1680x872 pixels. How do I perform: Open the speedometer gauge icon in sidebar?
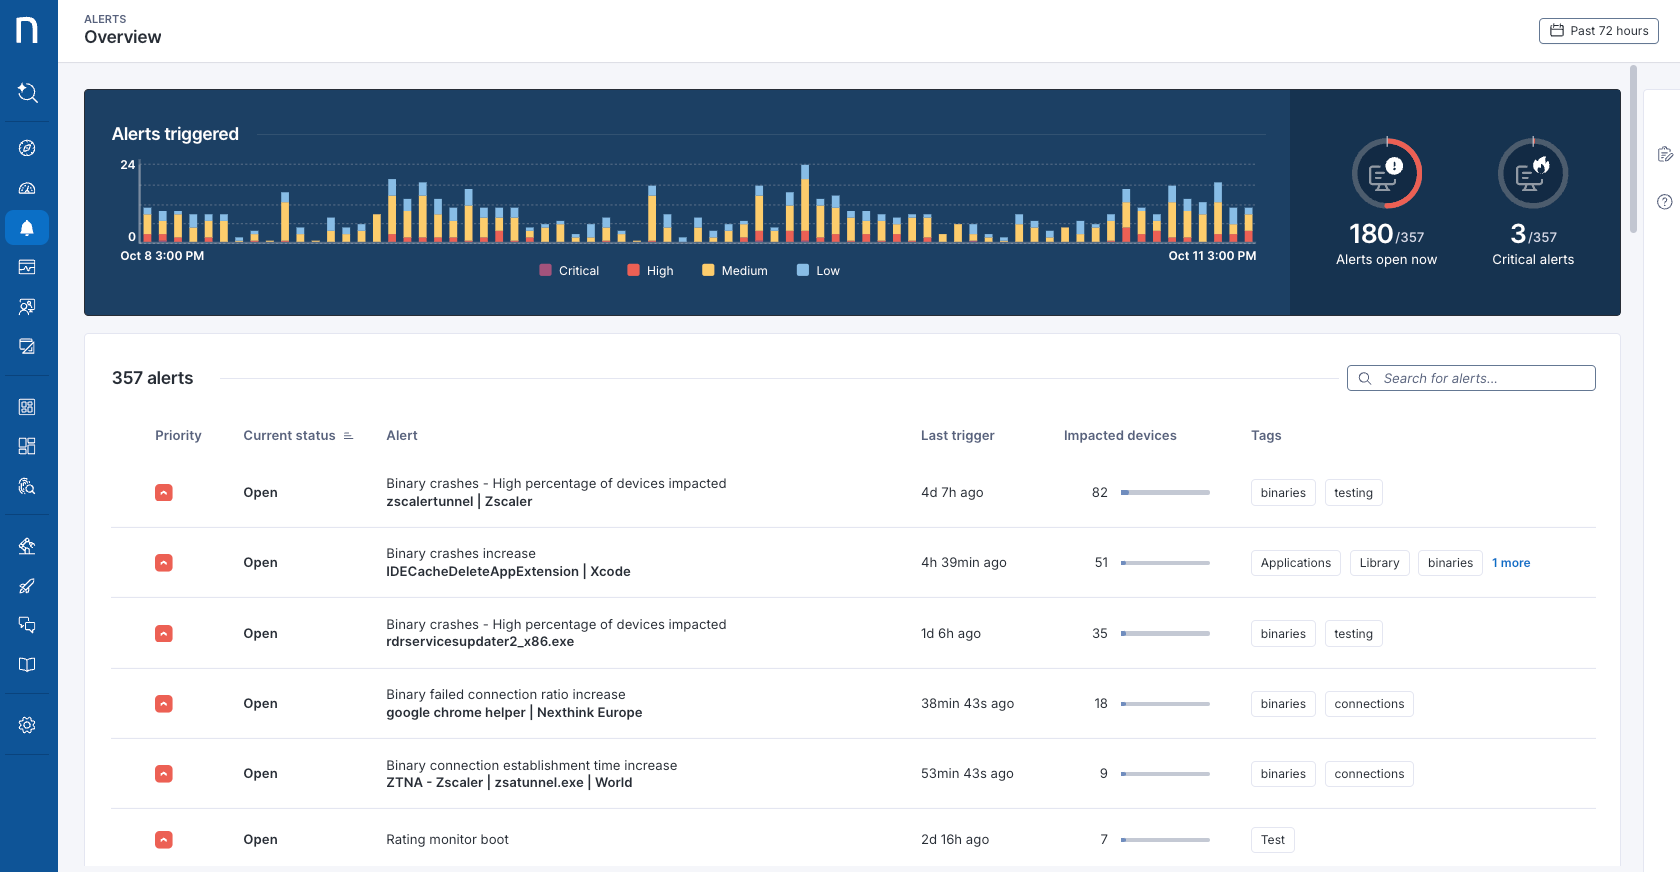(27, 188)
